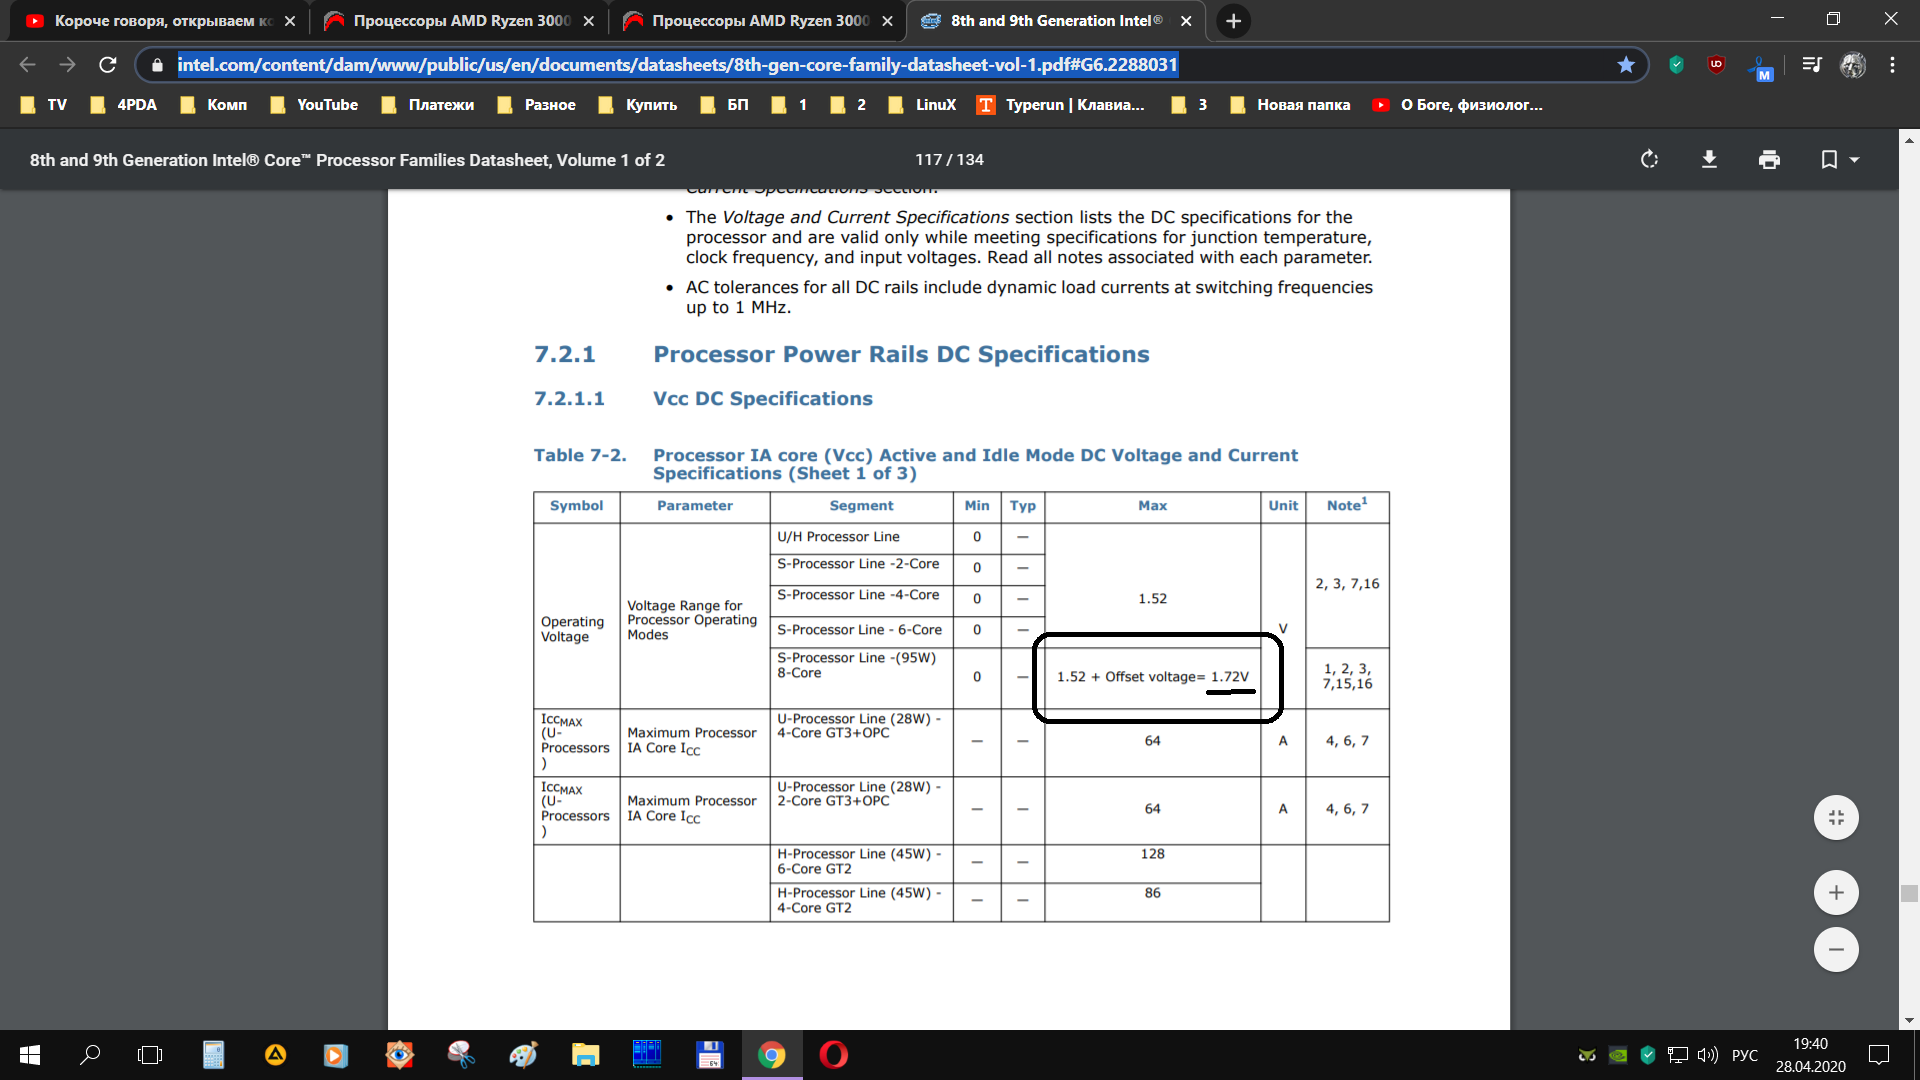Open Typerun bookmark link

(1061, 105)
